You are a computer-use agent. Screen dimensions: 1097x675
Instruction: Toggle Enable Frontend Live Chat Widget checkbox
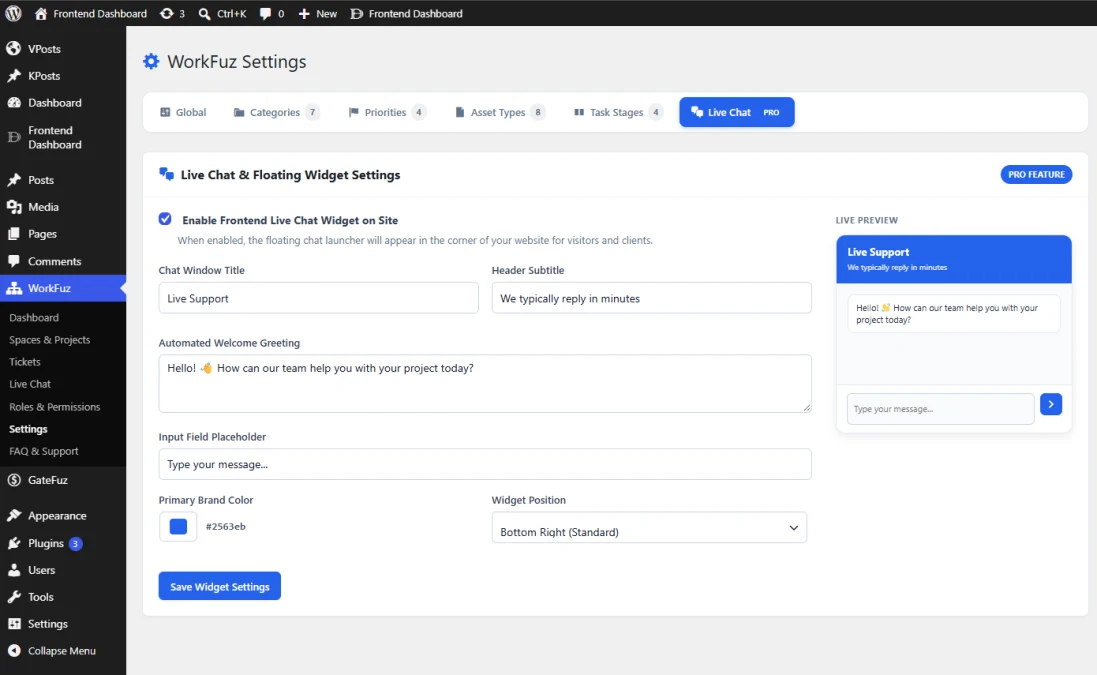(165, 219)
